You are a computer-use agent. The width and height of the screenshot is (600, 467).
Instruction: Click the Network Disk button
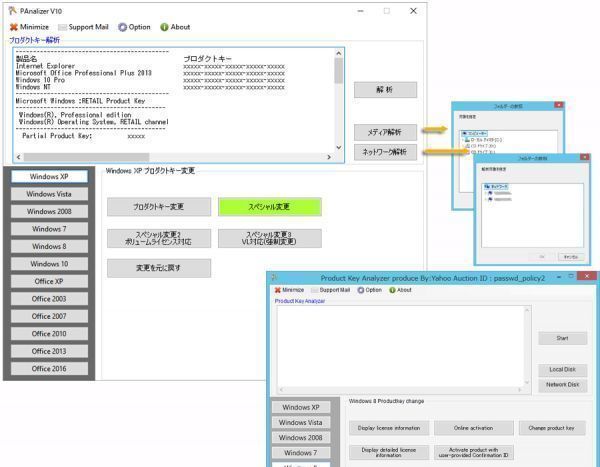pyautogui.click(x=562, y=385)
